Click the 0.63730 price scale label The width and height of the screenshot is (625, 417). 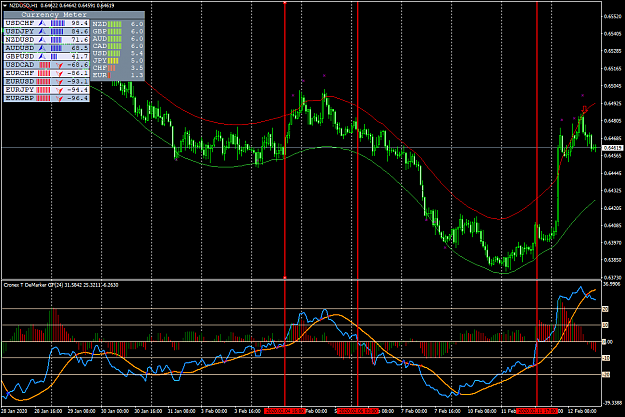[613, 277]
